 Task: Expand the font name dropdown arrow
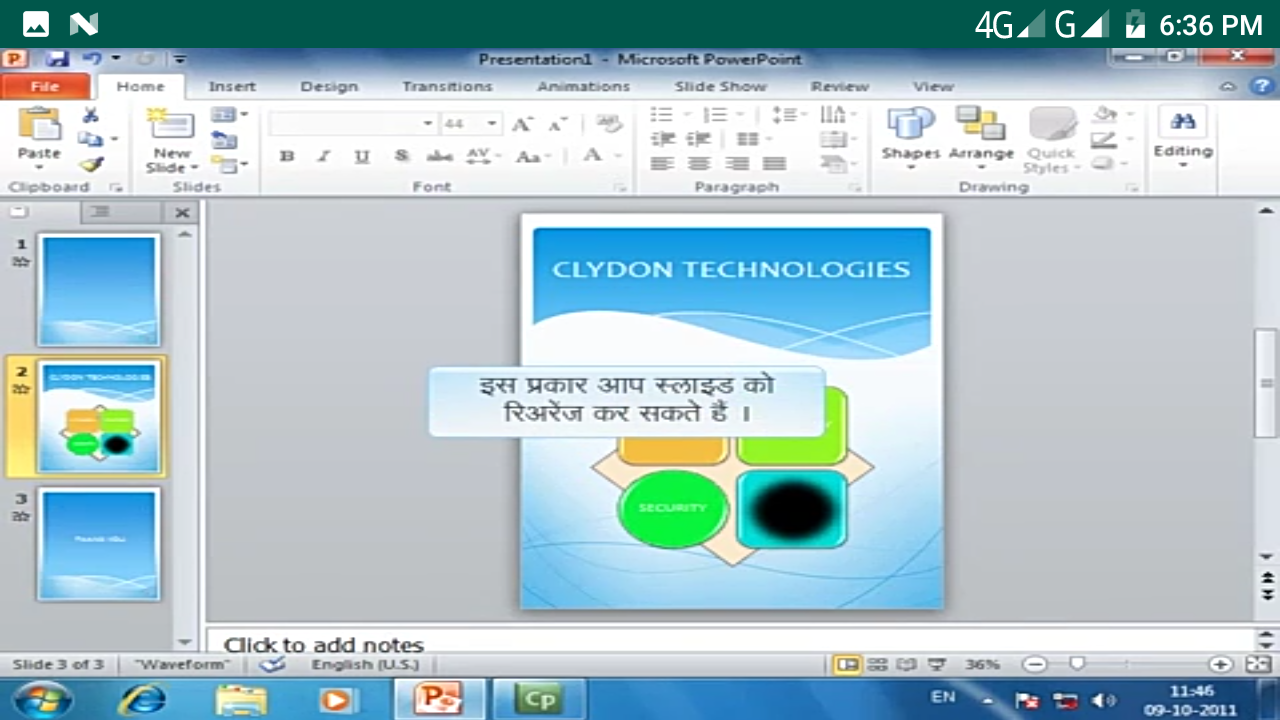click(428, 124)
